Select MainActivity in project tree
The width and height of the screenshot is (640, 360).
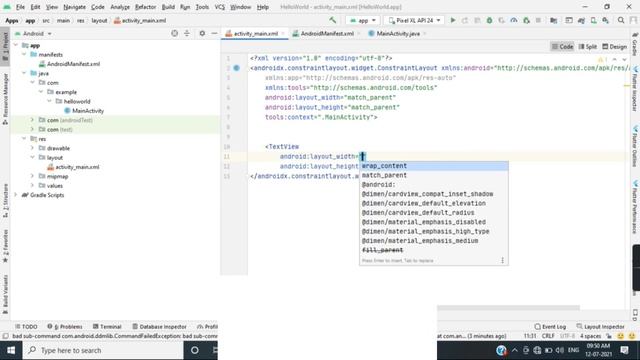(x=88, y=111)
